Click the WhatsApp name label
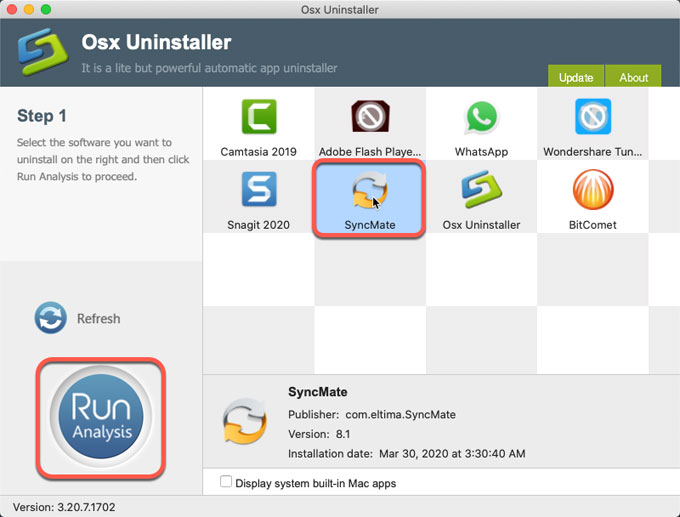 pos(481,152)
